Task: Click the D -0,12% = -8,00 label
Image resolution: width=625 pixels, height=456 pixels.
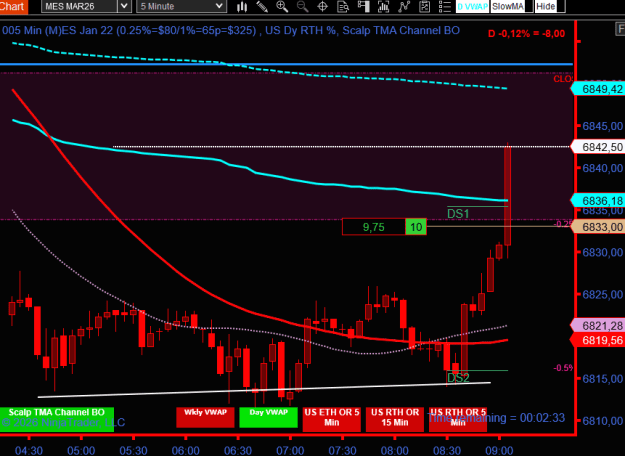Action: click(x=527, y=33)
